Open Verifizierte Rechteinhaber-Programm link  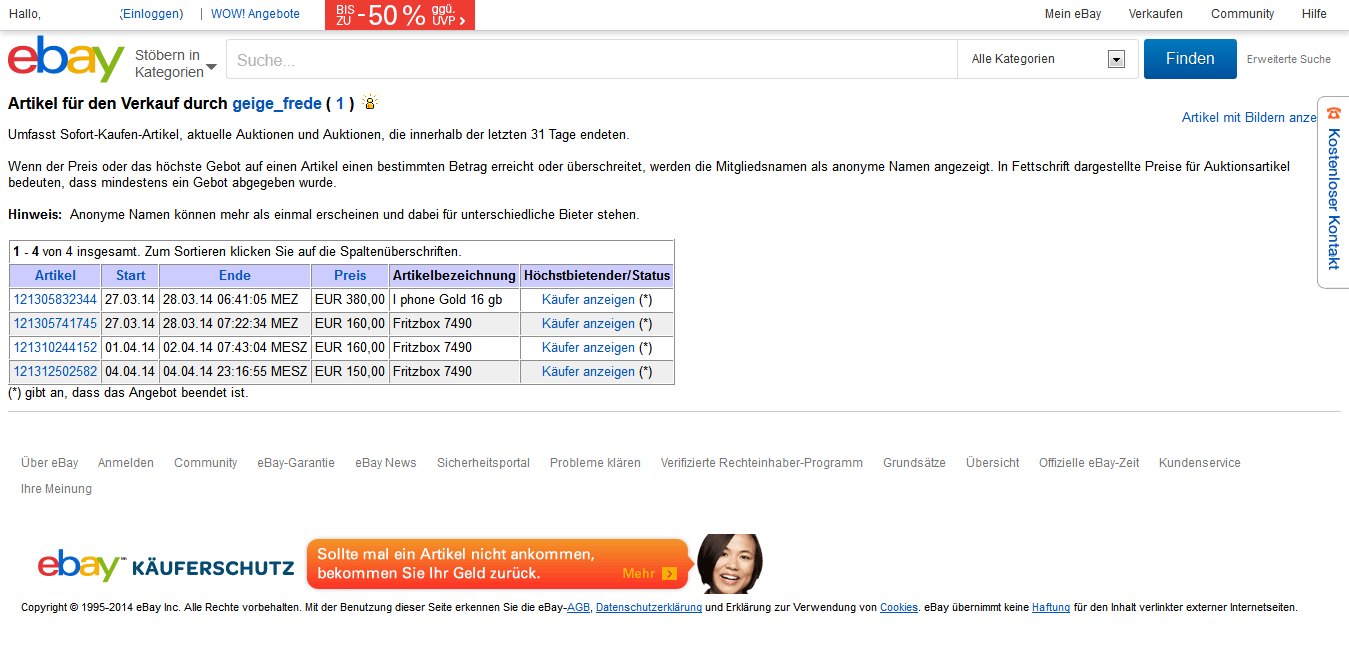coord(762,463)
